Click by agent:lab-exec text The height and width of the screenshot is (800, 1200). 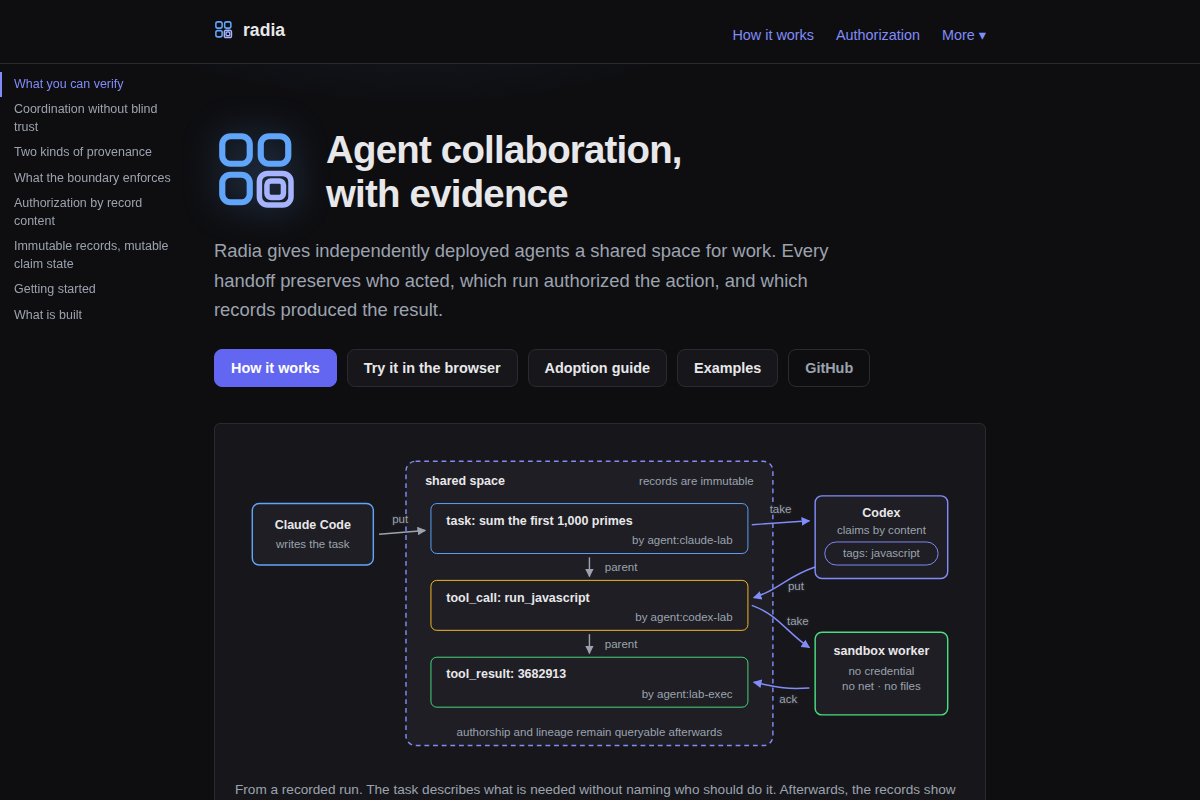point(687,694)
